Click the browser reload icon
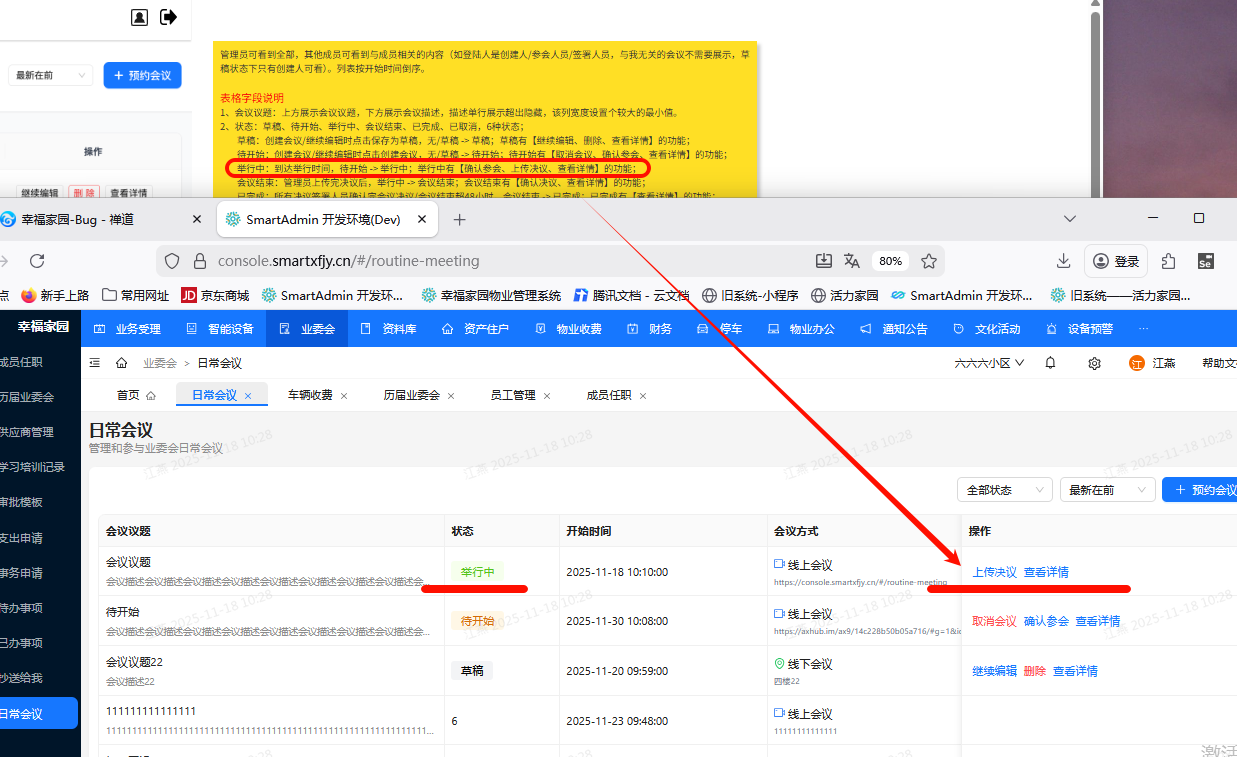 (37, 261)
